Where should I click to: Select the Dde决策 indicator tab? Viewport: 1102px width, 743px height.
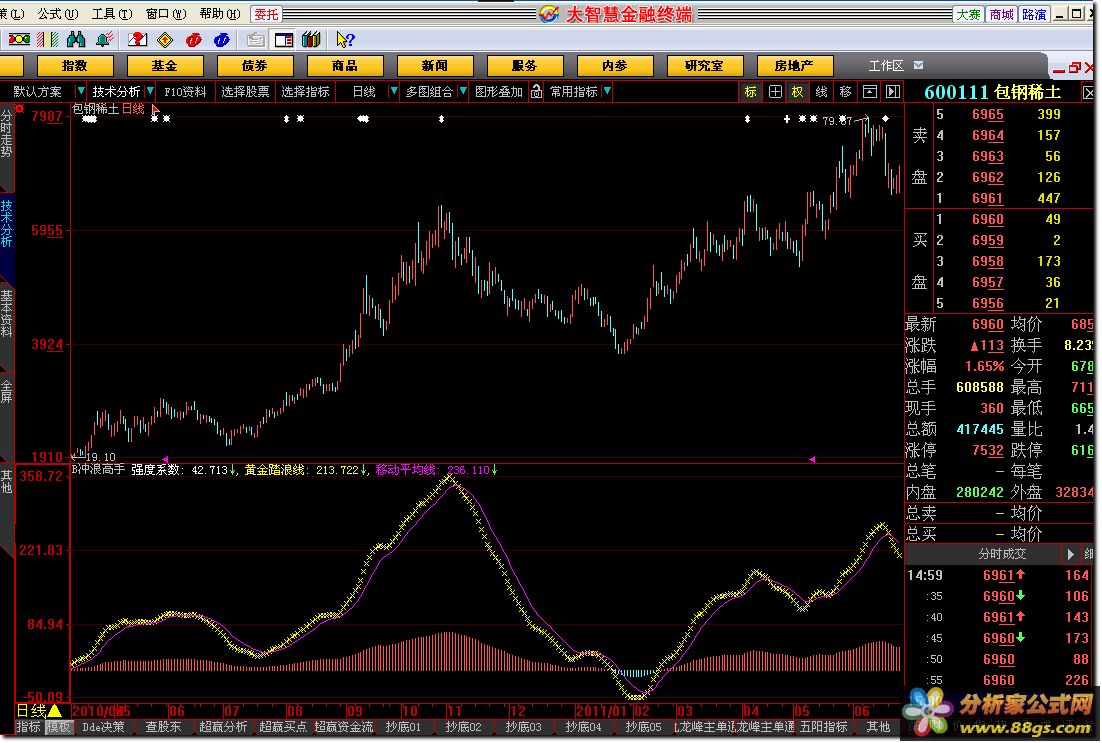103,727
